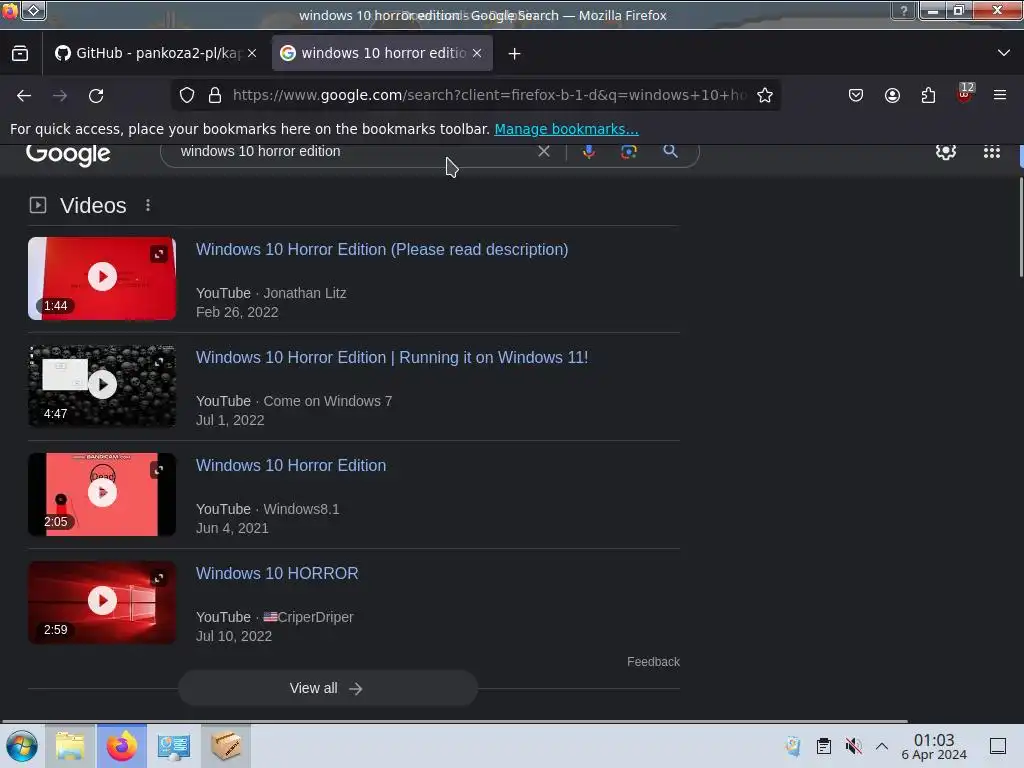Toggle muted volume tray icon
Image resolution: width=1024 pixels, height=768 pixels.
pos(853,746)
